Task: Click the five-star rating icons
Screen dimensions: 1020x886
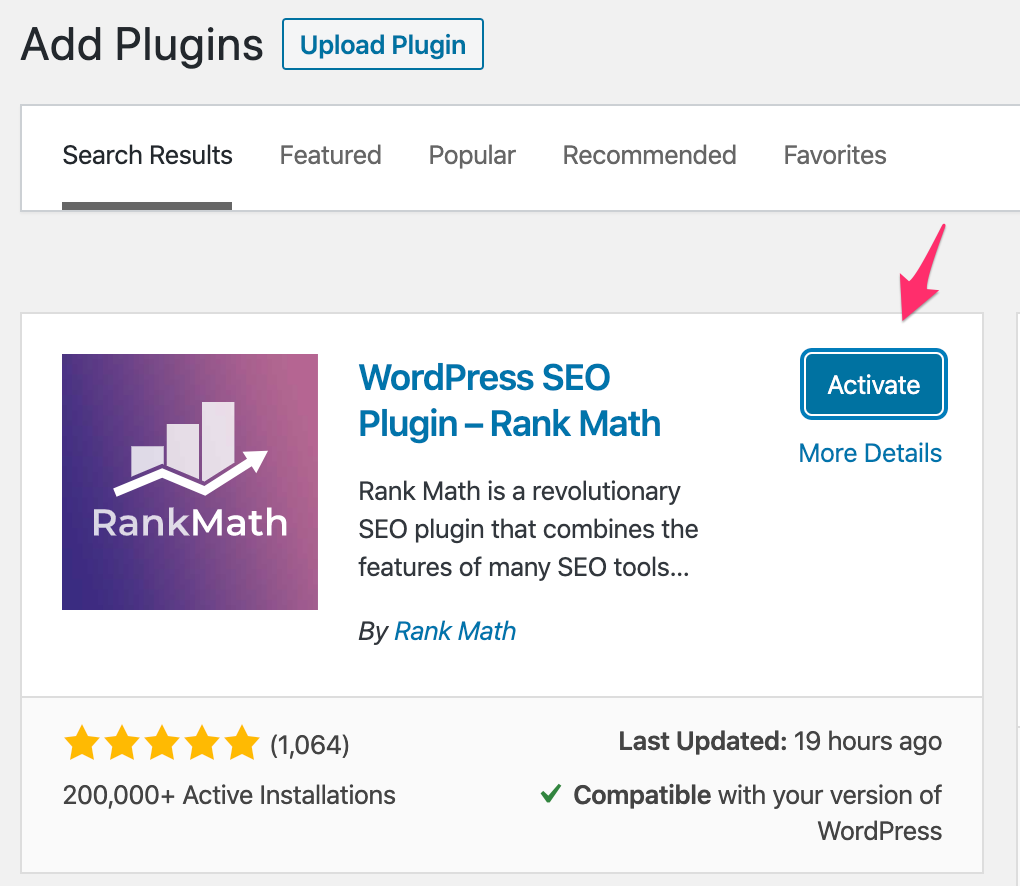Action: point(162,743)
